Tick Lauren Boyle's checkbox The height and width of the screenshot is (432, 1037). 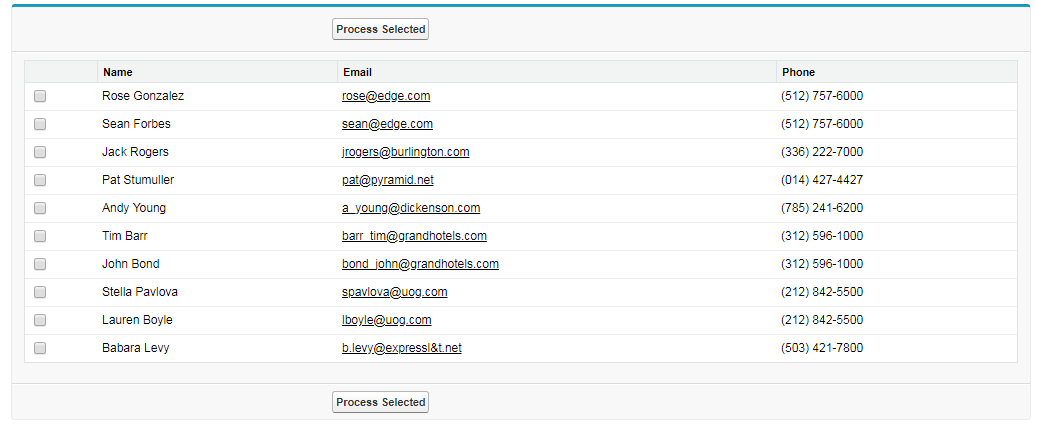[x=40, y=321]
